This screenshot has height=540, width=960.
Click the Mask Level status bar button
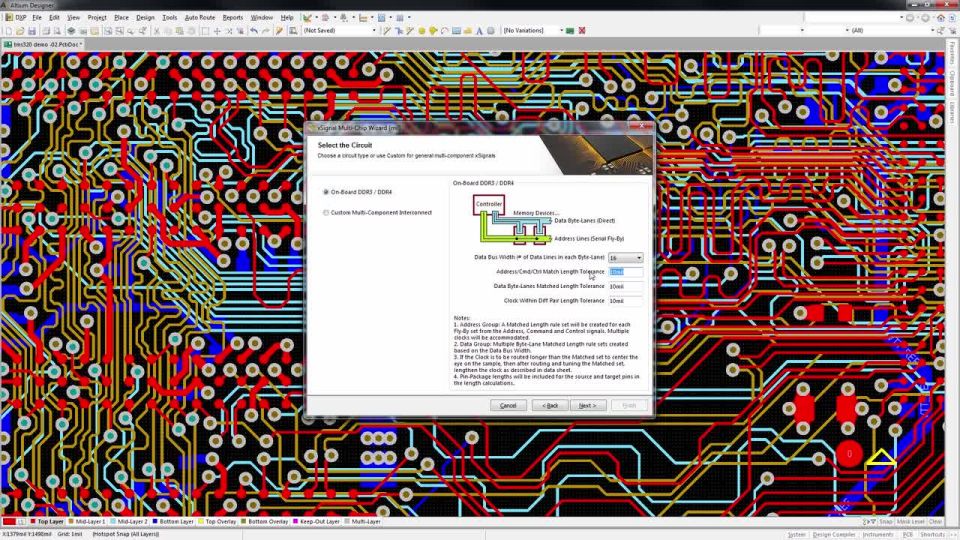910,522
